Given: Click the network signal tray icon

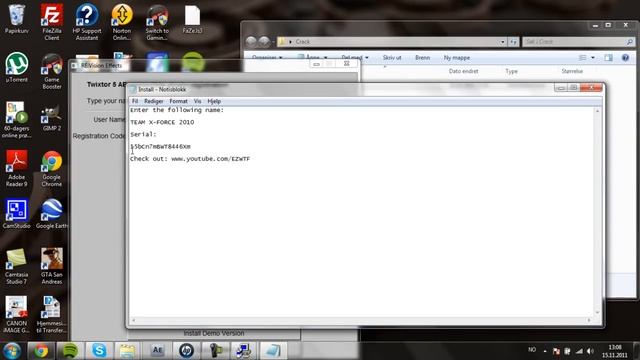Looking at the screenshot, I should coord(579,351).
